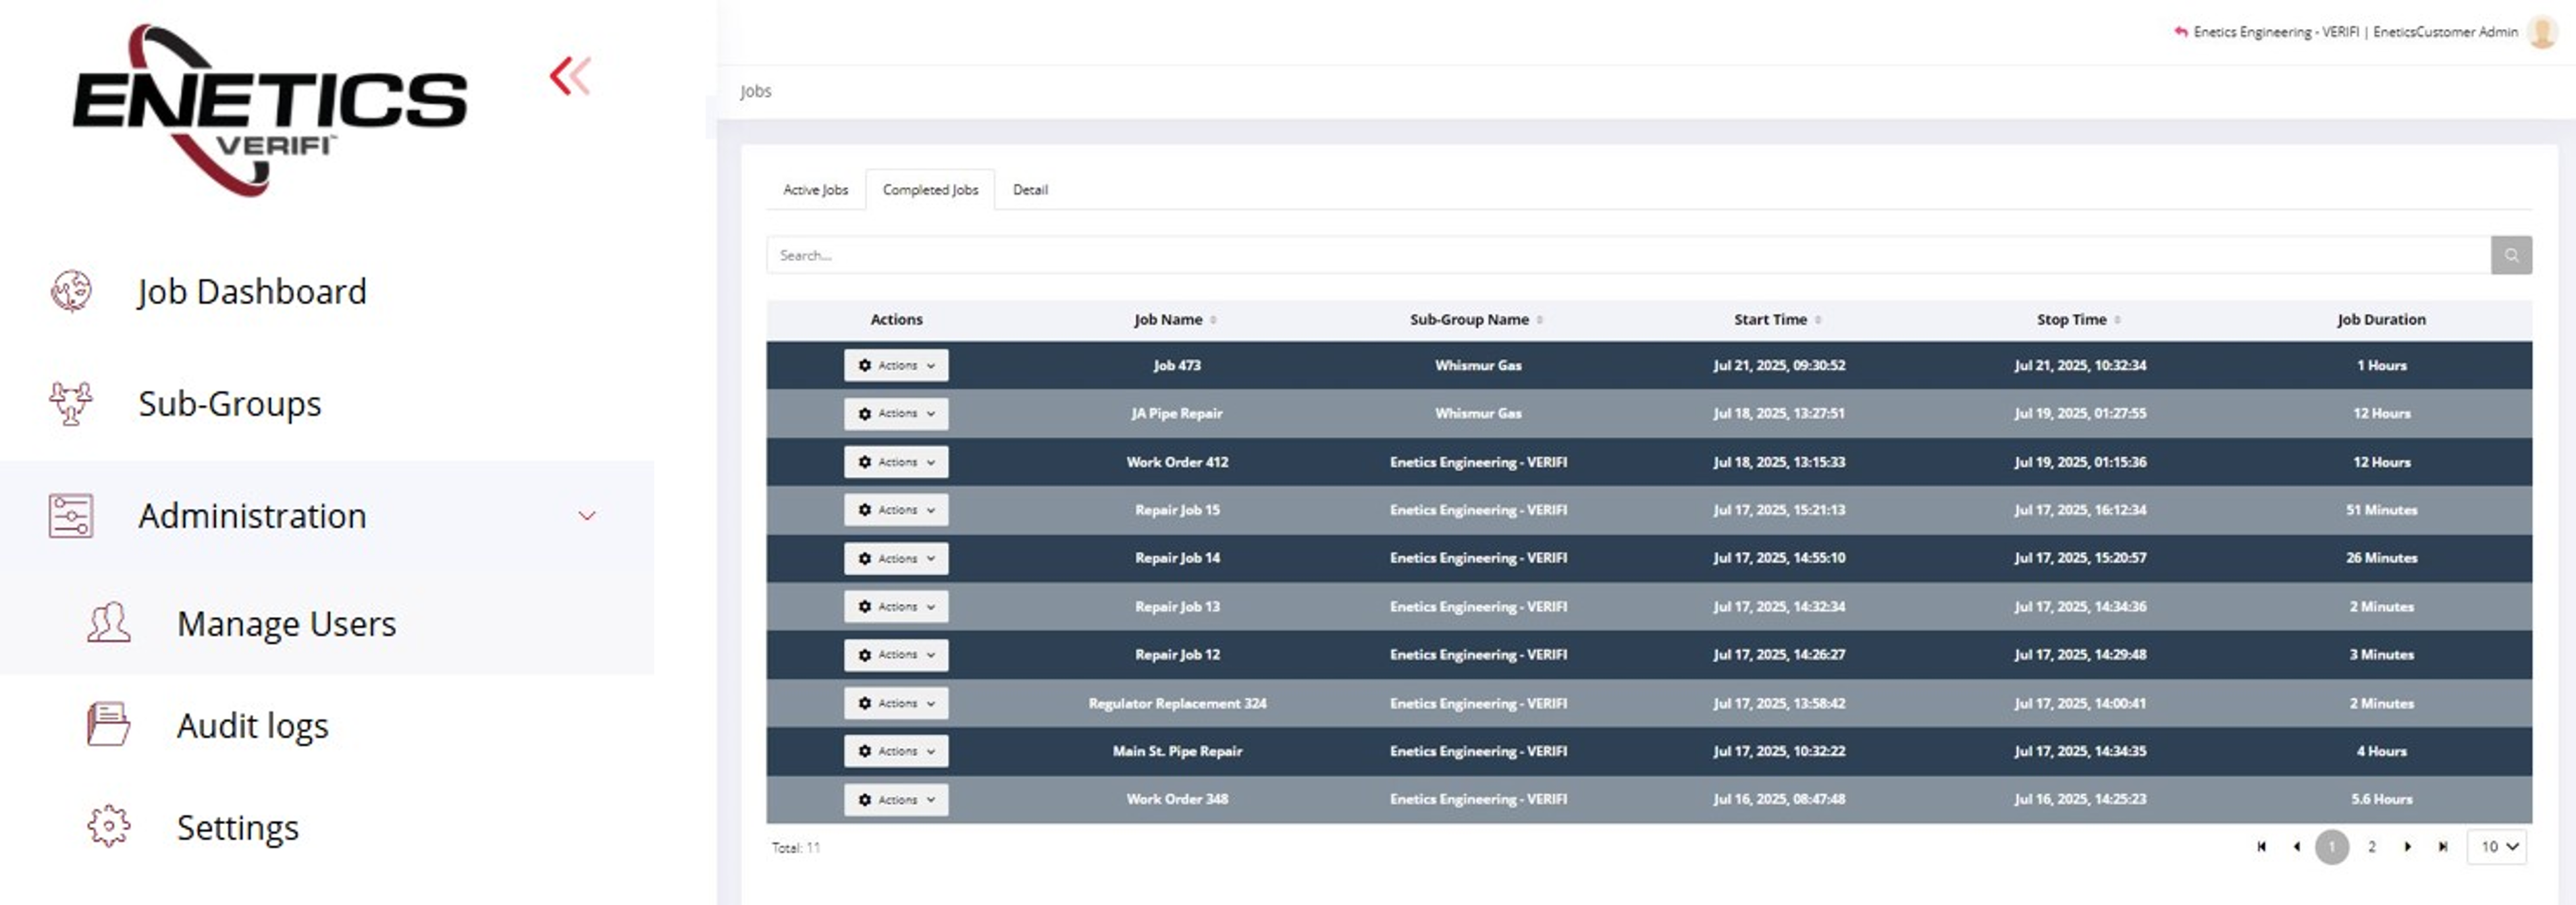Expand the Administration menu chevron
The width and height of the screenshot is (2576, 905).
tap(587, 516)
